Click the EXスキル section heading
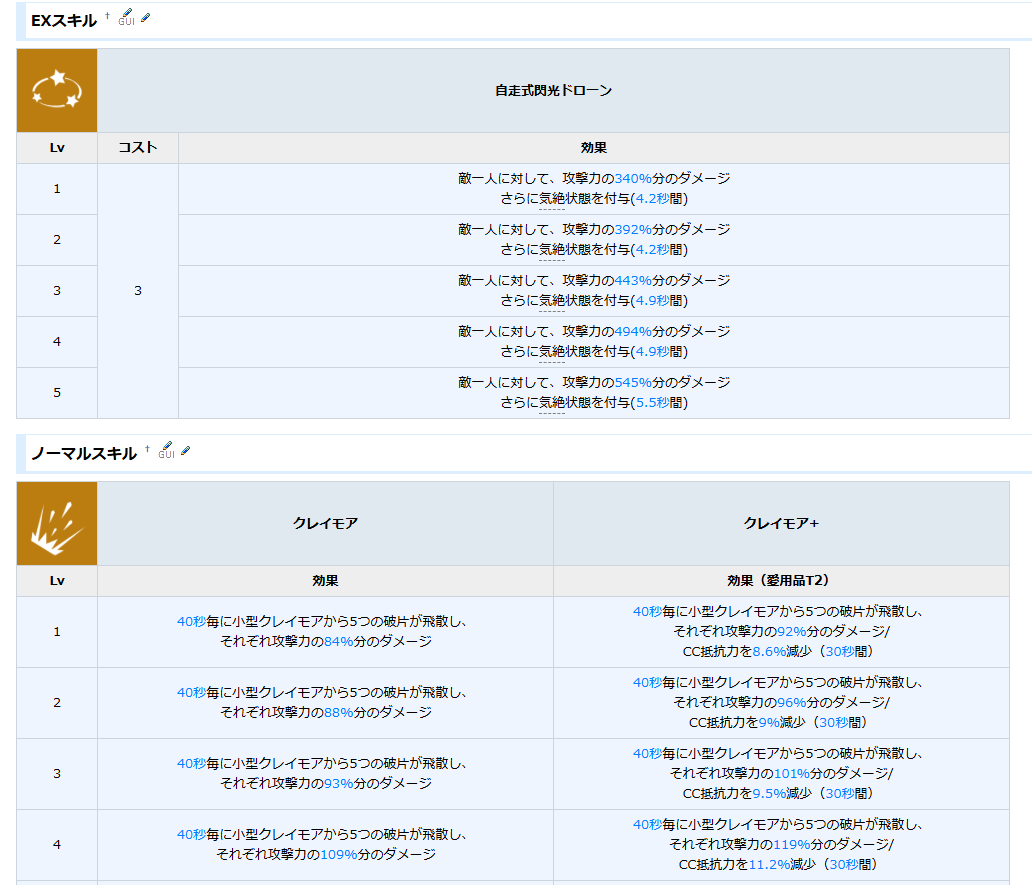The image size is (1032, 885). tap(64, 21)
